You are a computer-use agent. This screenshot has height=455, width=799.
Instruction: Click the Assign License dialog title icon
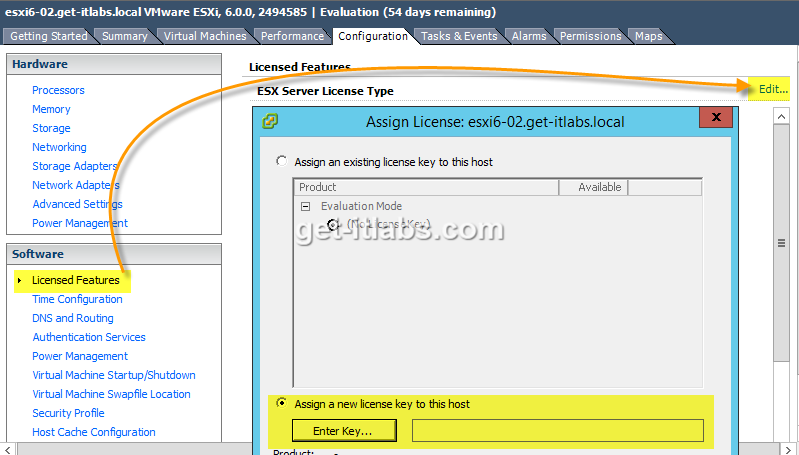(x=270, y=122)
